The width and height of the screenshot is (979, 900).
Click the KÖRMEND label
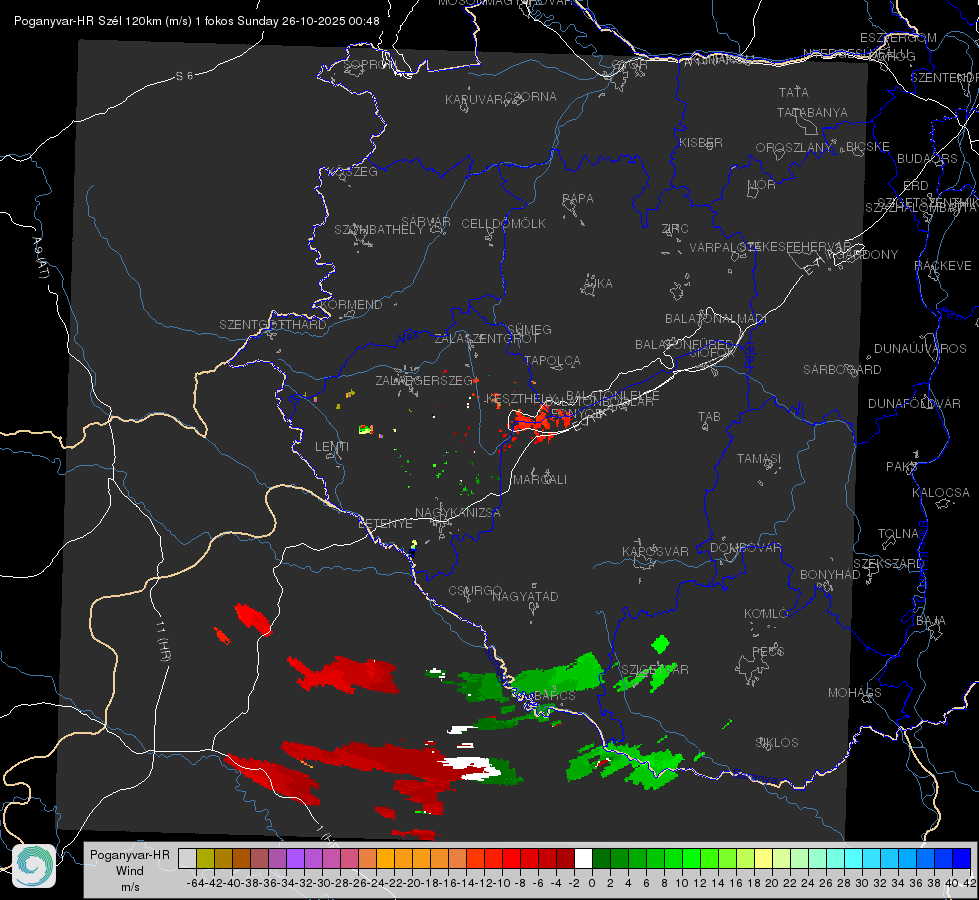pos(351,304)
